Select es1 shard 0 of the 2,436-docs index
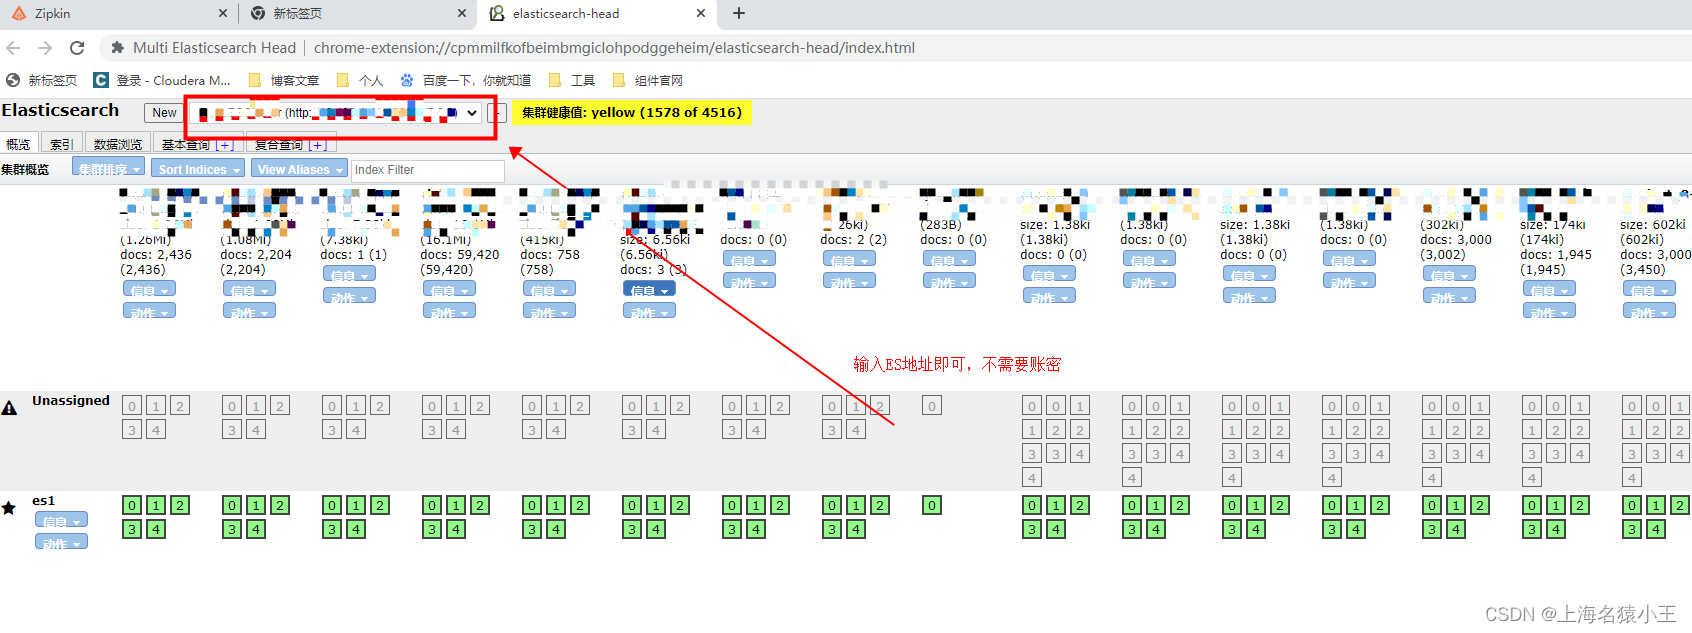 (132, 505)
